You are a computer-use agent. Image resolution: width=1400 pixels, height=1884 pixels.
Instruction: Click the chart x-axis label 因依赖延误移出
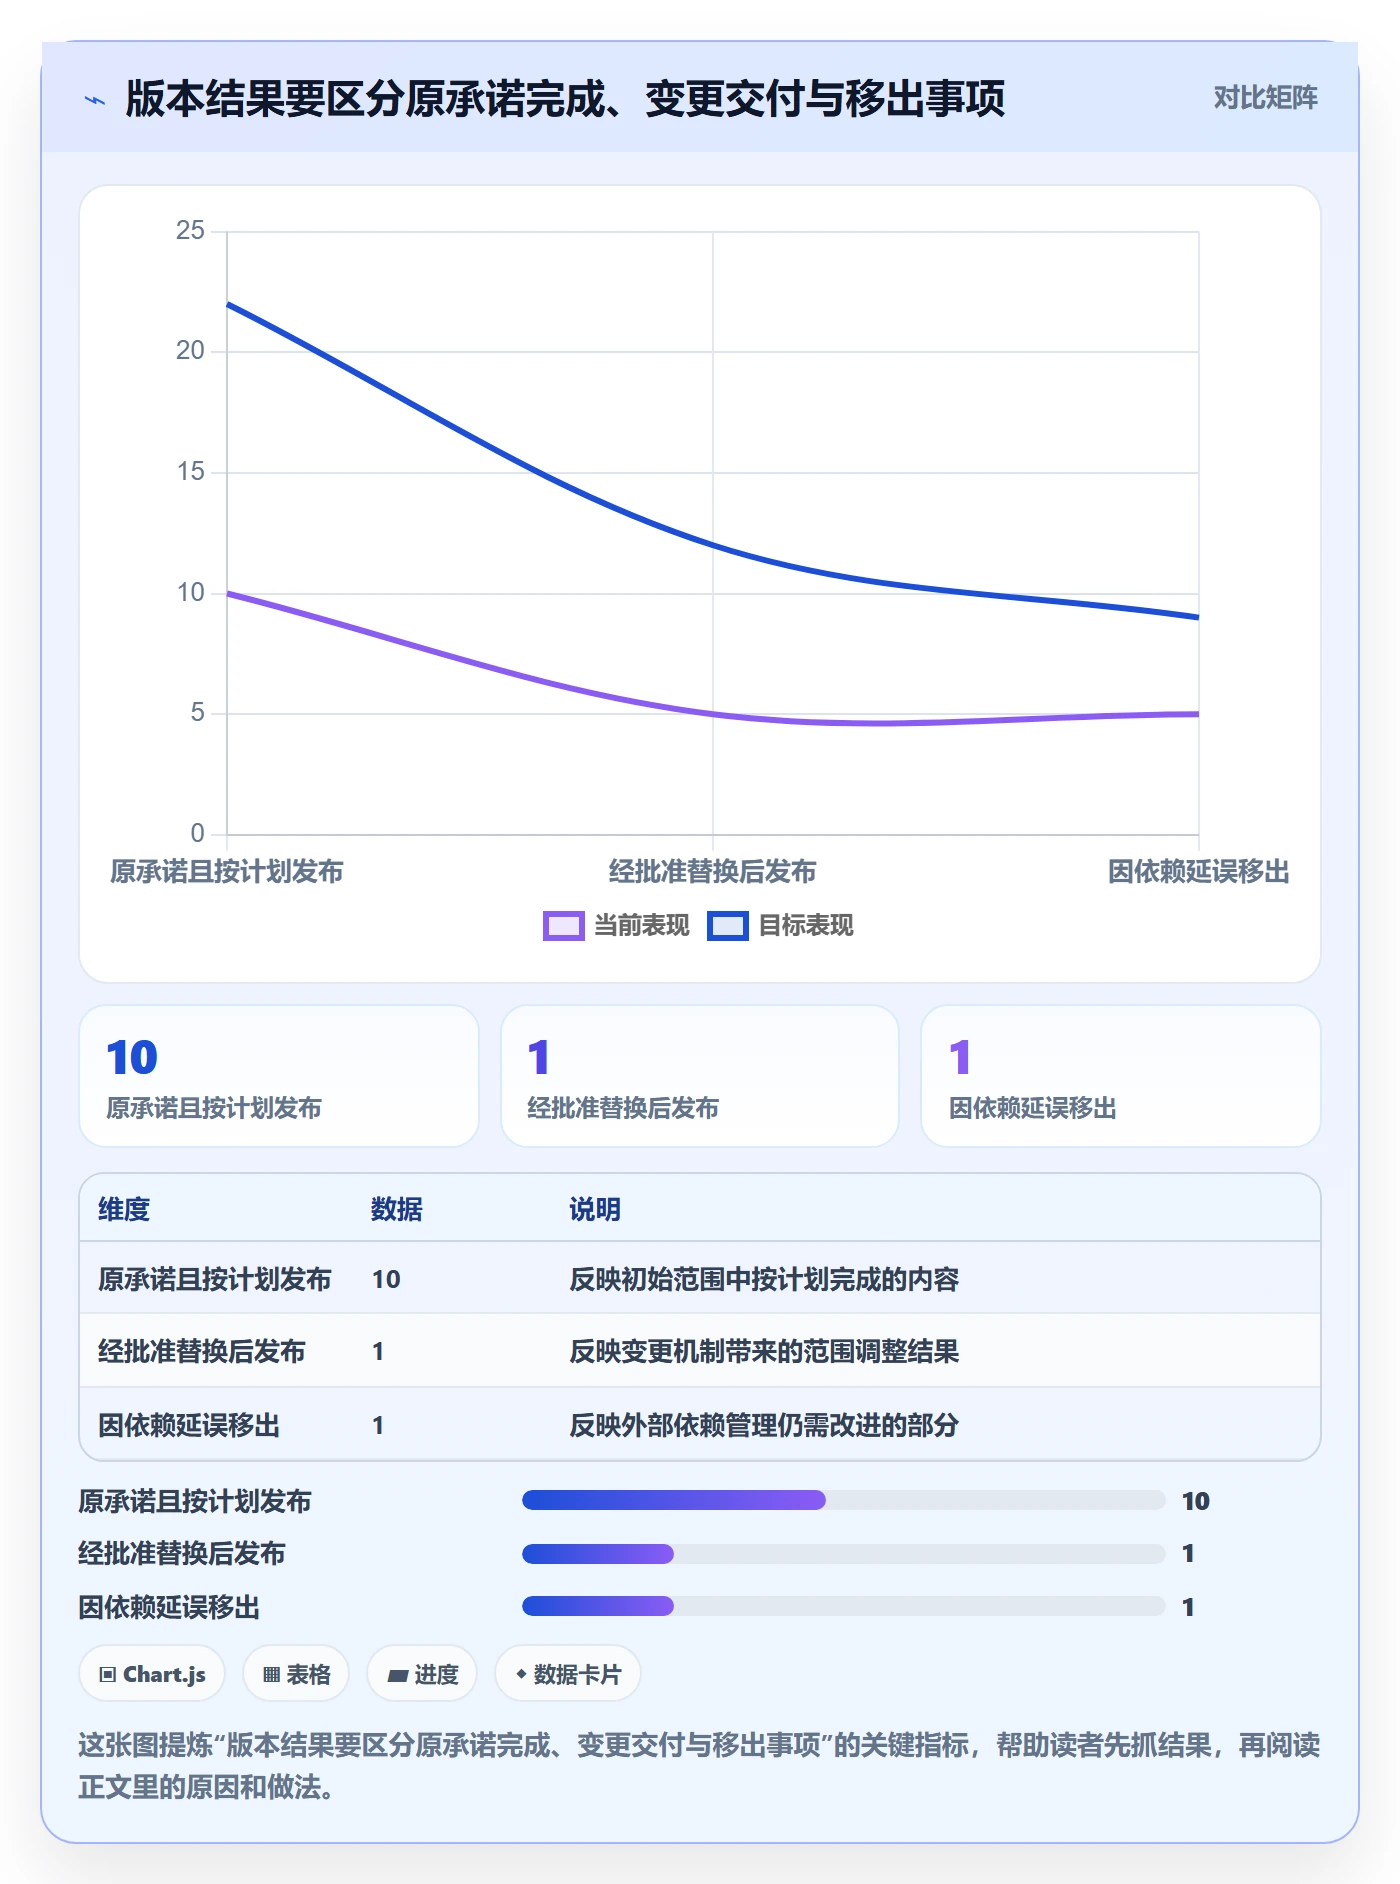[1198, 872]
